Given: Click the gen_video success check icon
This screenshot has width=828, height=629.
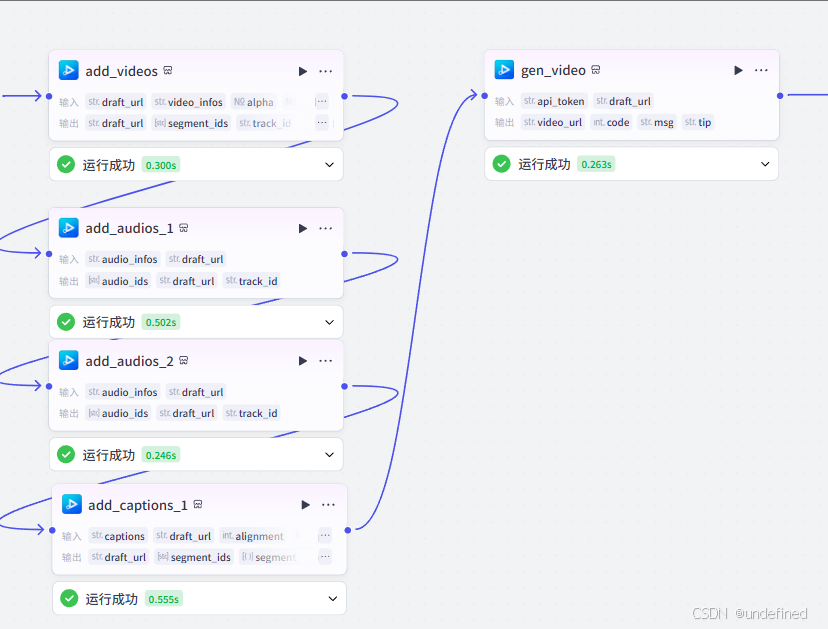Looking at the screenshot, I should click(x=502, y=164).
